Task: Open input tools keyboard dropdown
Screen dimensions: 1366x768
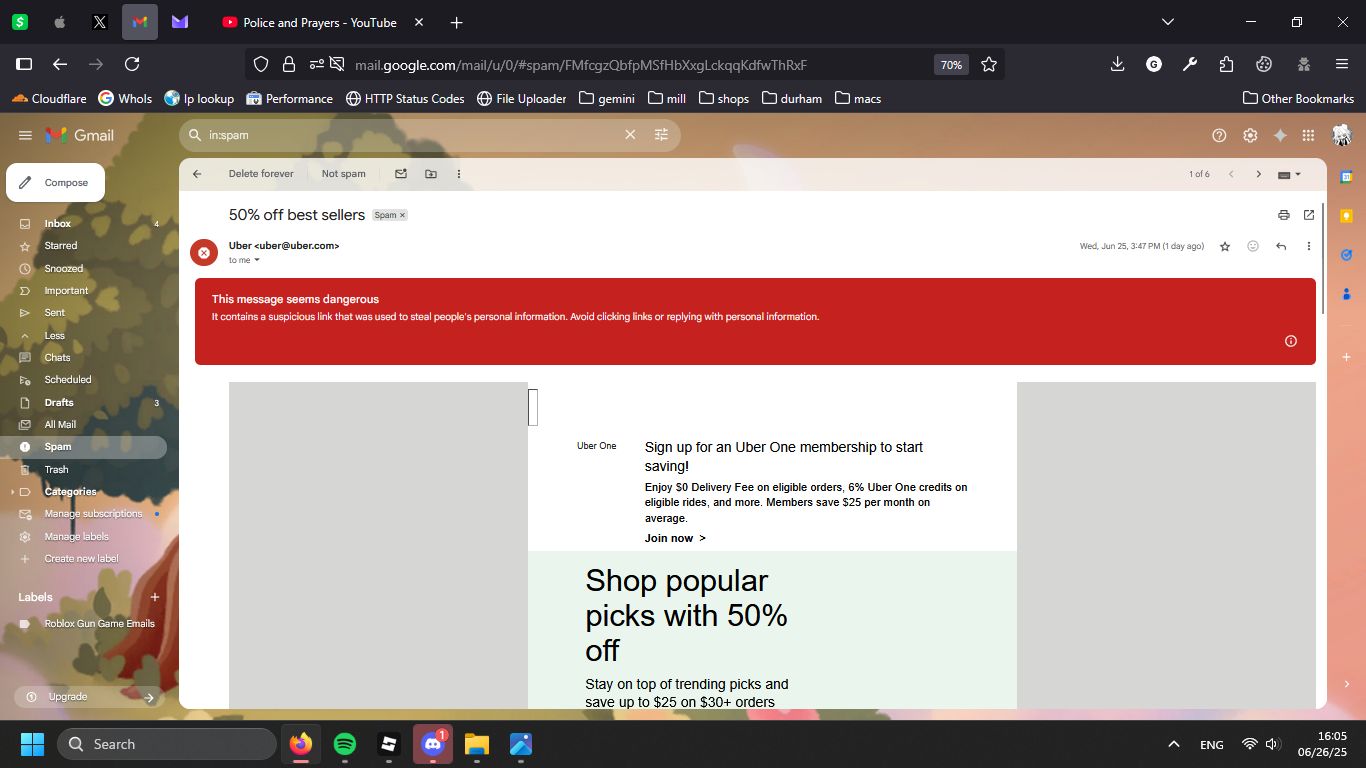Action: pyautogui.click(x=1290, y=174)
